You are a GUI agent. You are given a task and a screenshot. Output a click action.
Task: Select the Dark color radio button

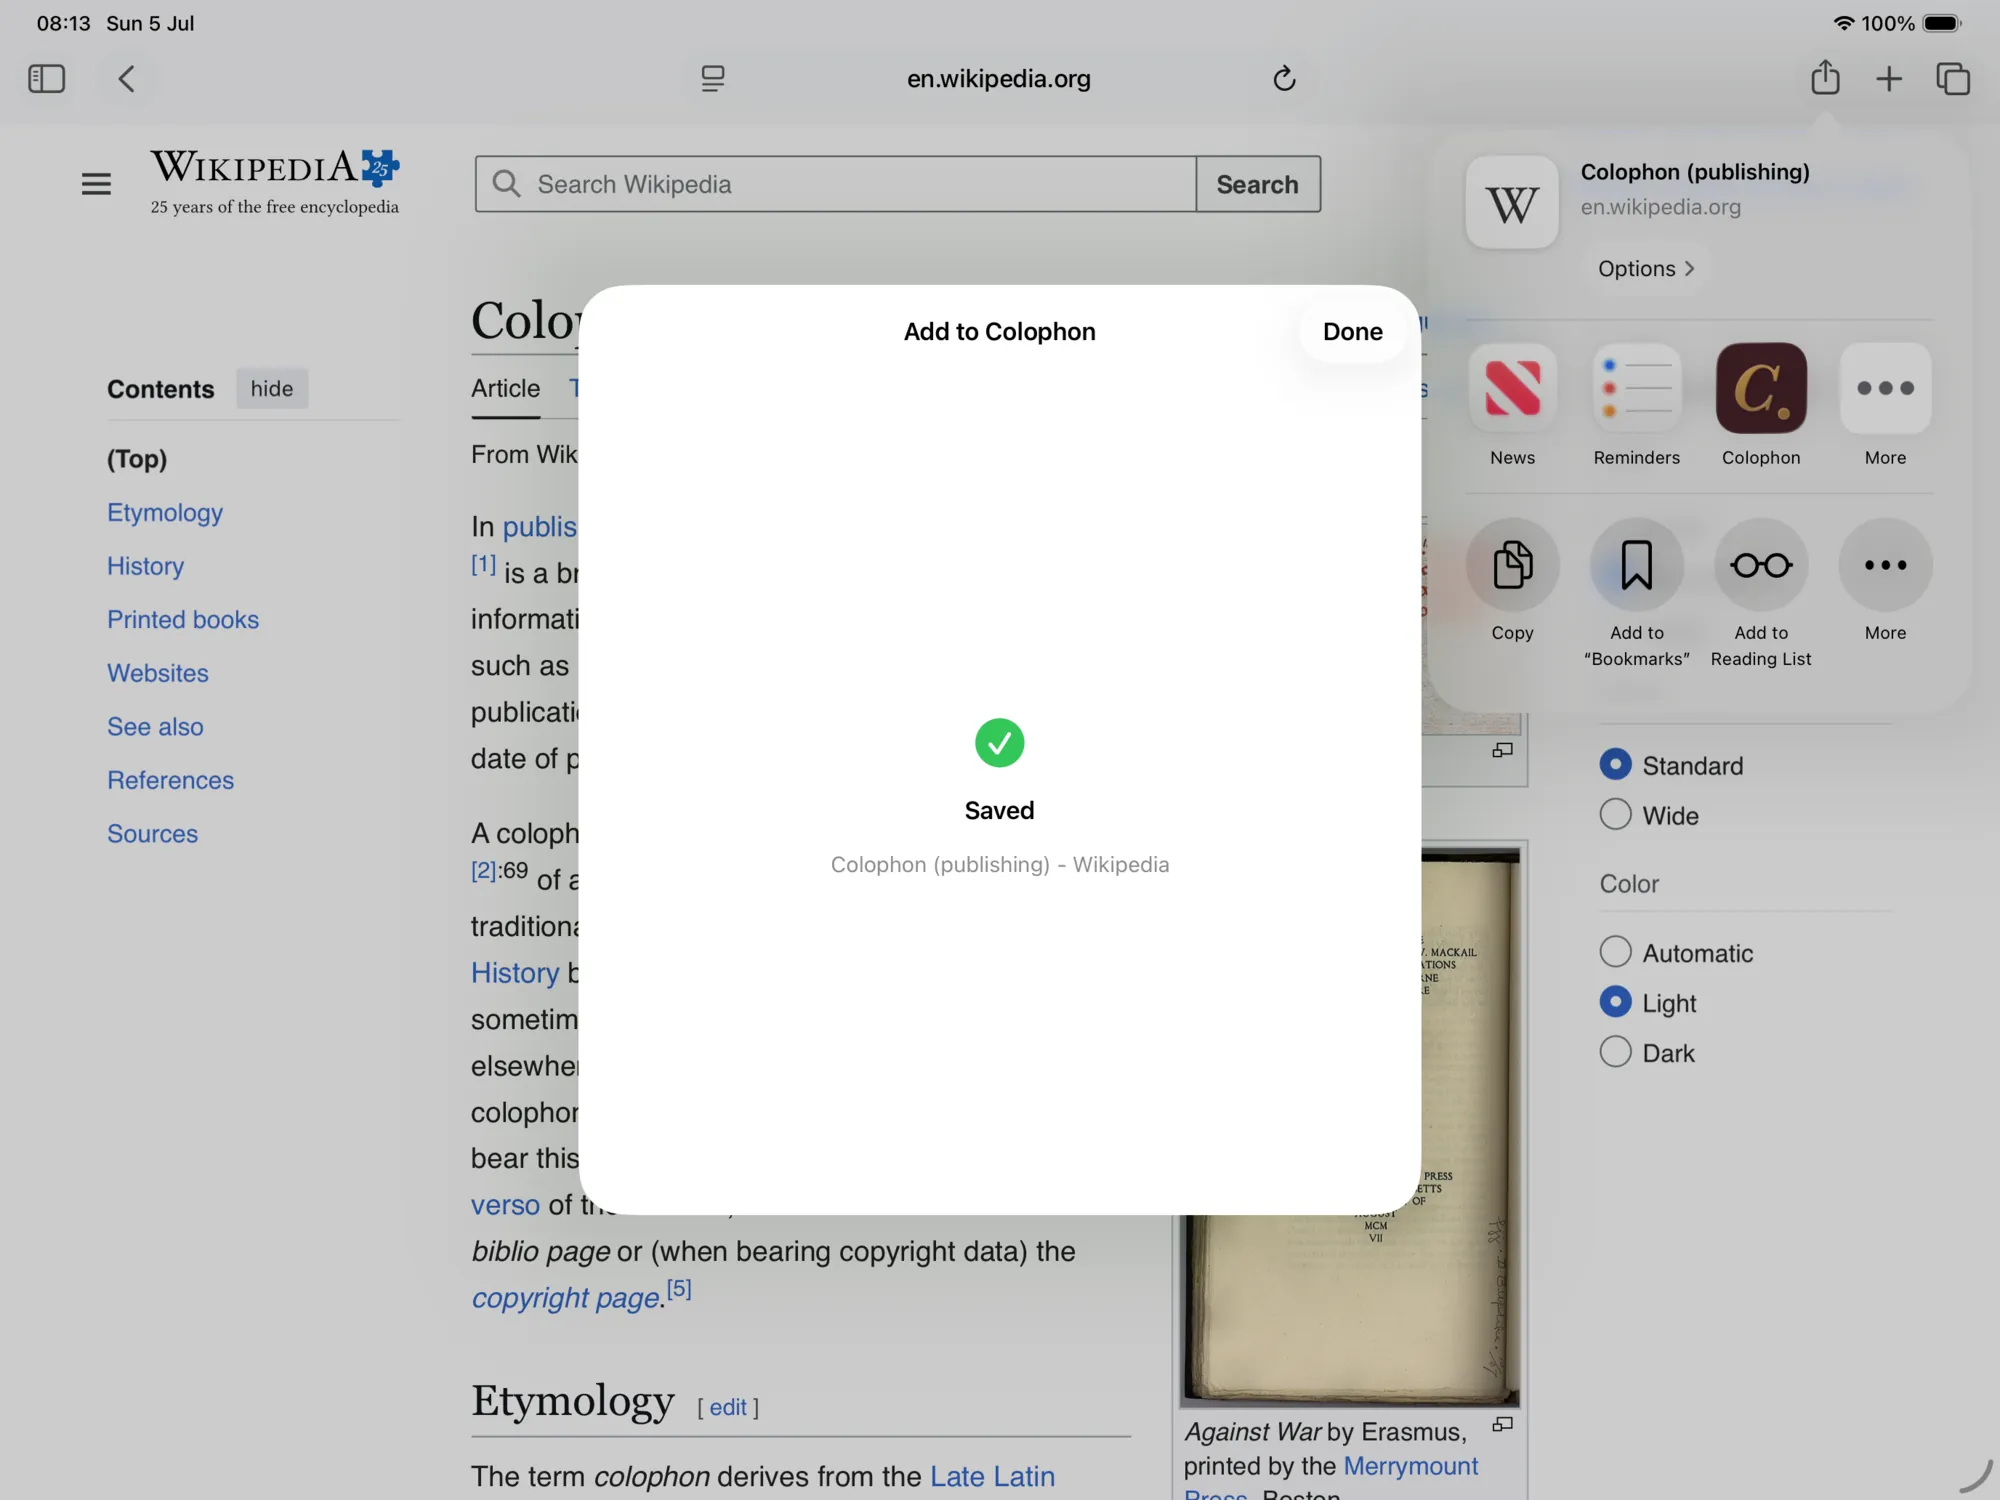point(1615,1051)
